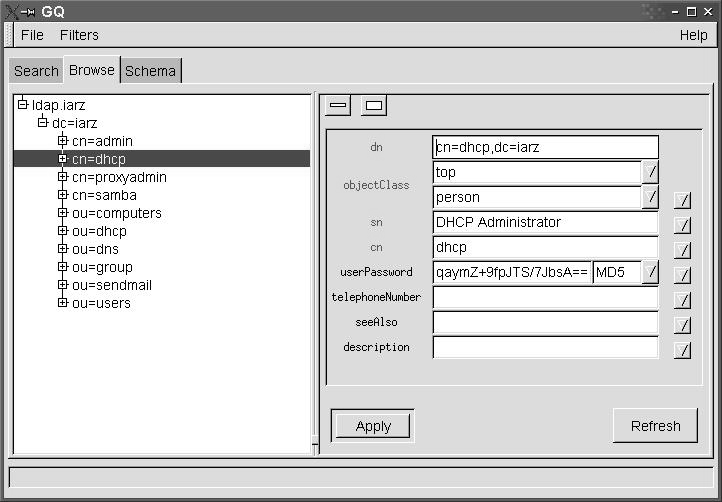This screenshot has width=722, height=502.
Task: Click the add-value arrow beside userPassword row
Action: point(682,275)
